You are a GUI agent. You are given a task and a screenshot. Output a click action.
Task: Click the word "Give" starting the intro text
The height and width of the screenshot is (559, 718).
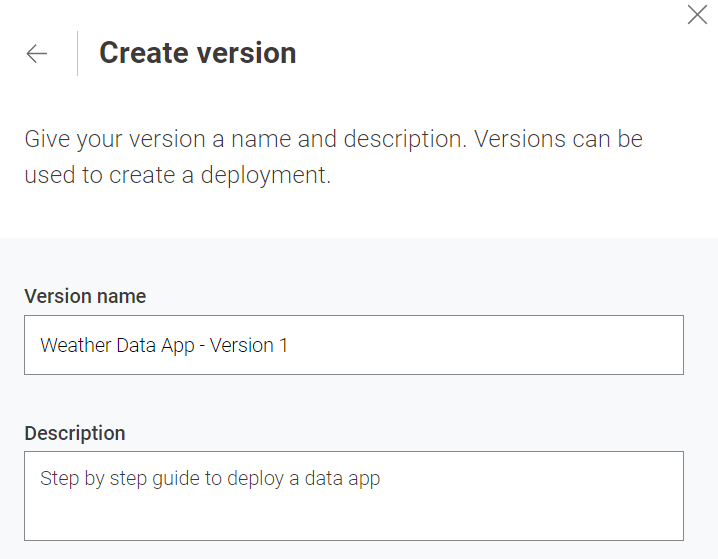(x=47, y=138)
